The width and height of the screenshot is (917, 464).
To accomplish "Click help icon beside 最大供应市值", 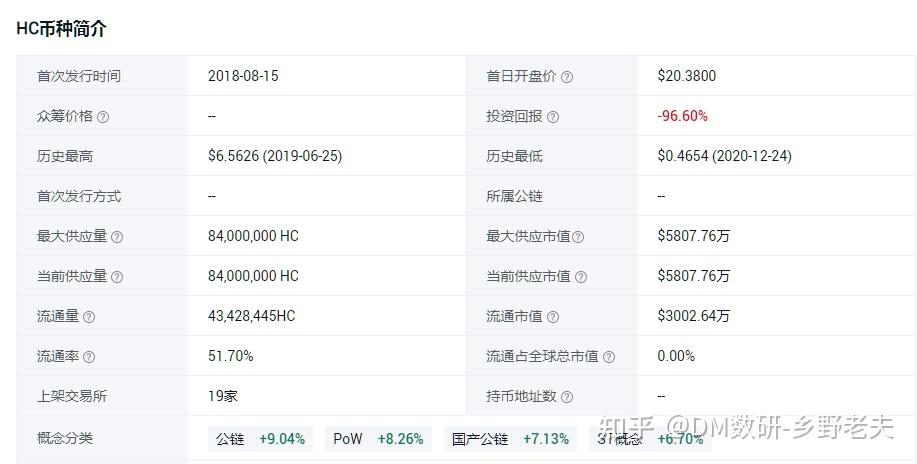I will click(x=578, y=237).
